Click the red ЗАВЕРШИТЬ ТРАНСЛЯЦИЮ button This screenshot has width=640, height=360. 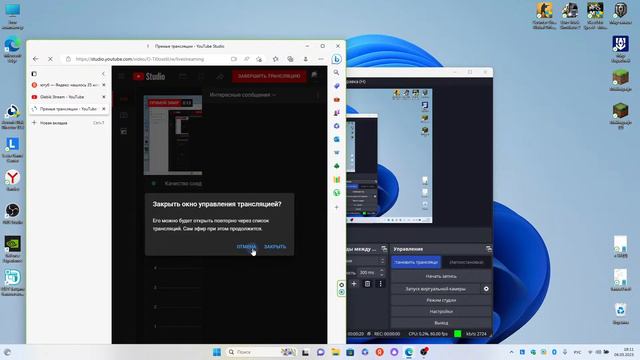tap(269, 76)
